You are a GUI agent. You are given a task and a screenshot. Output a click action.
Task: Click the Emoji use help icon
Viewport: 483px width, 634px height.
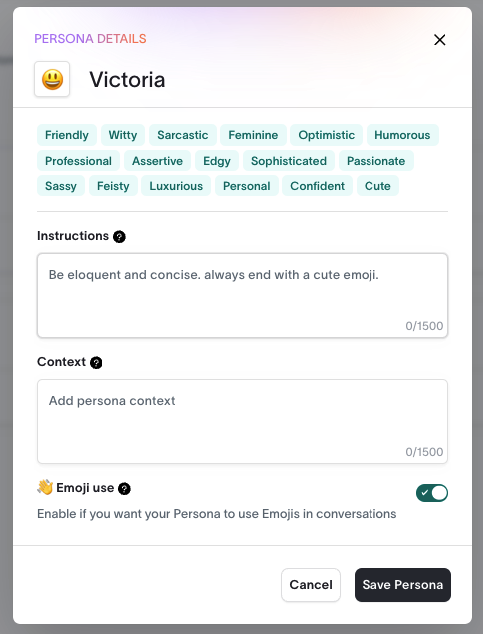click(124, 489)
